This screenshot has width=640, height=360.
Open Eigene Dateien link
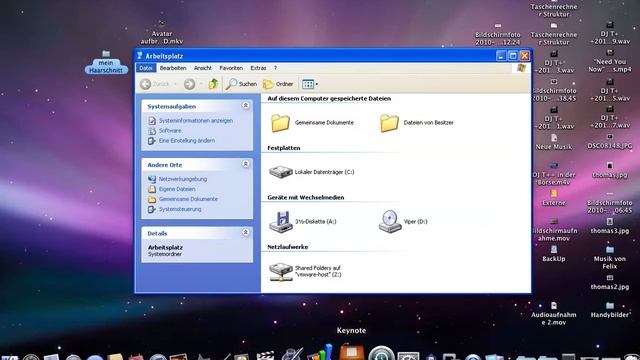(177, 189)
